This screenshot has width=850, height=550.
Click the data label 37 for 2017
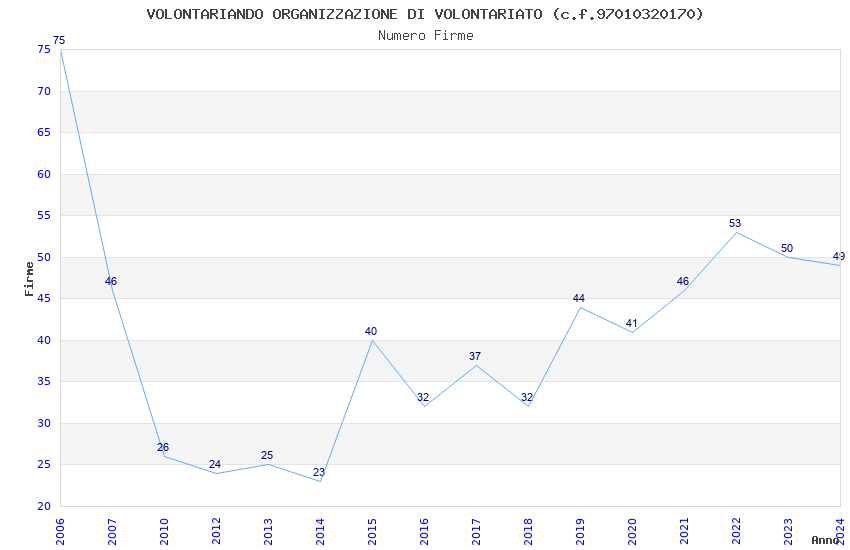pyautogui.click(x=475, y=357)
